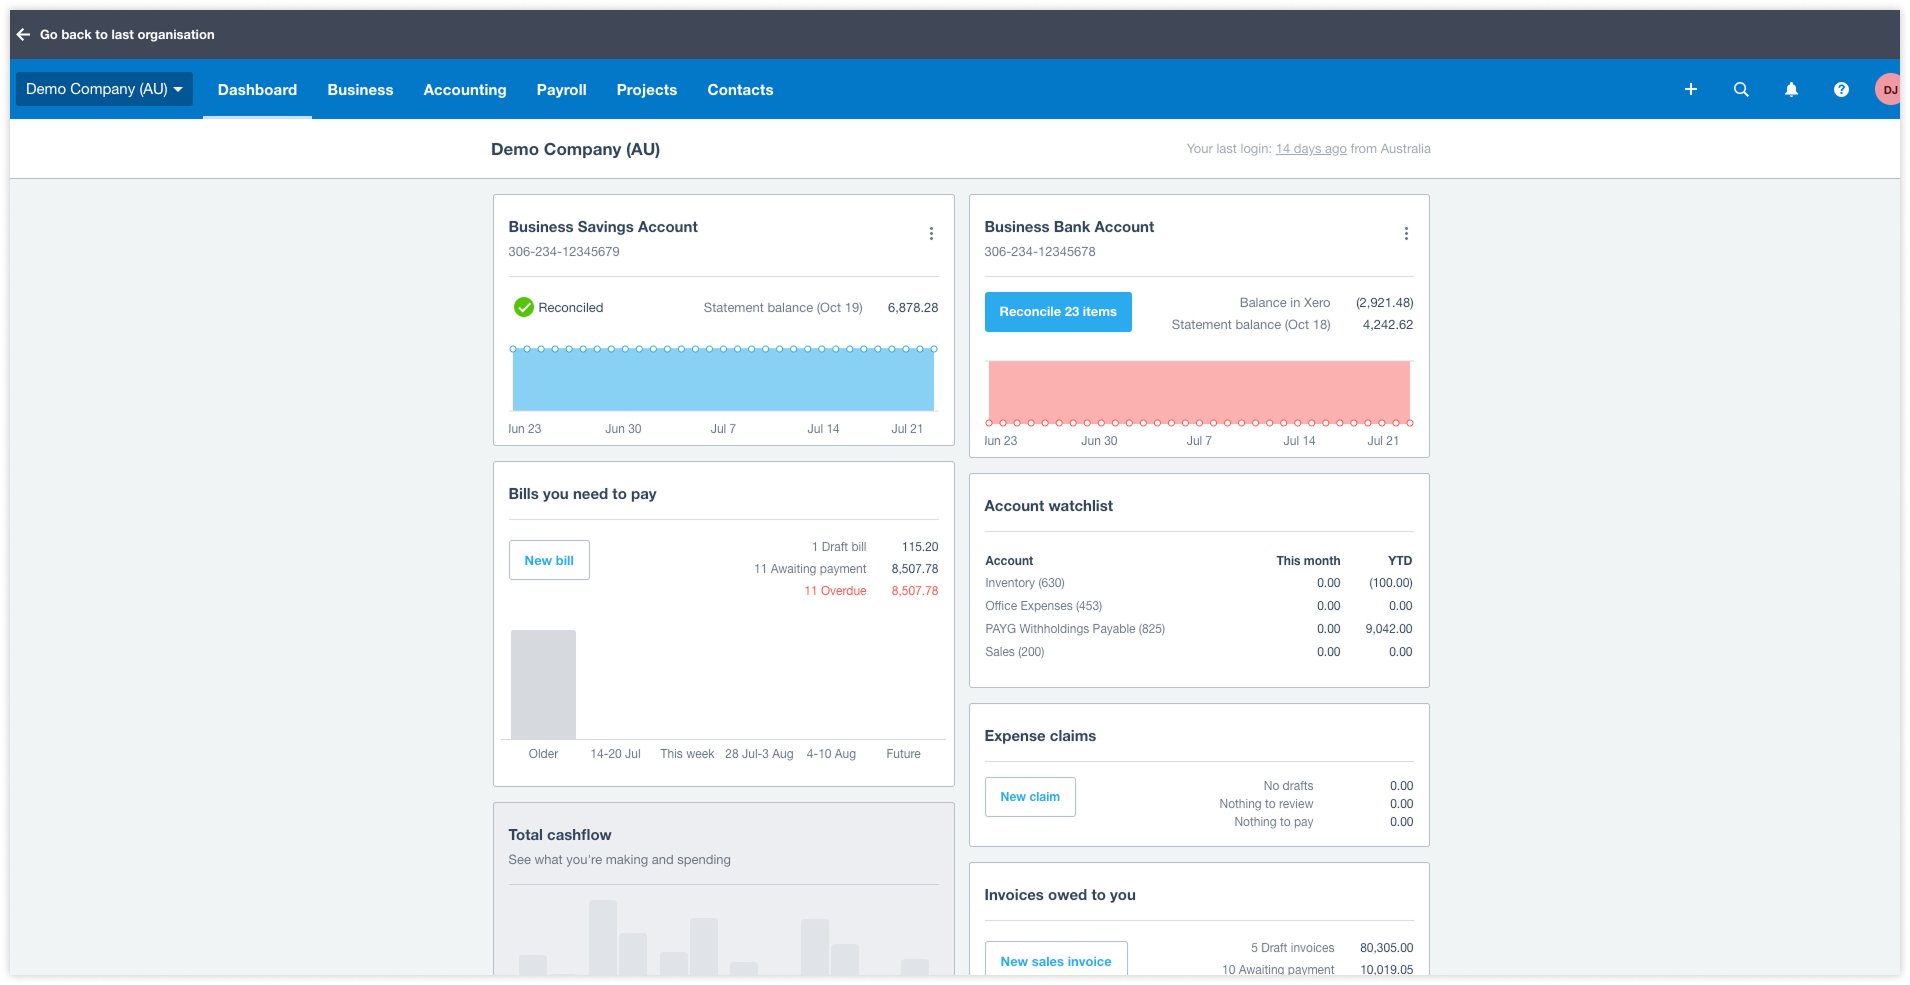This screenshot has height=985, width=1910.
Task: Click the search magnifier icon
Action: point(1741,89)
